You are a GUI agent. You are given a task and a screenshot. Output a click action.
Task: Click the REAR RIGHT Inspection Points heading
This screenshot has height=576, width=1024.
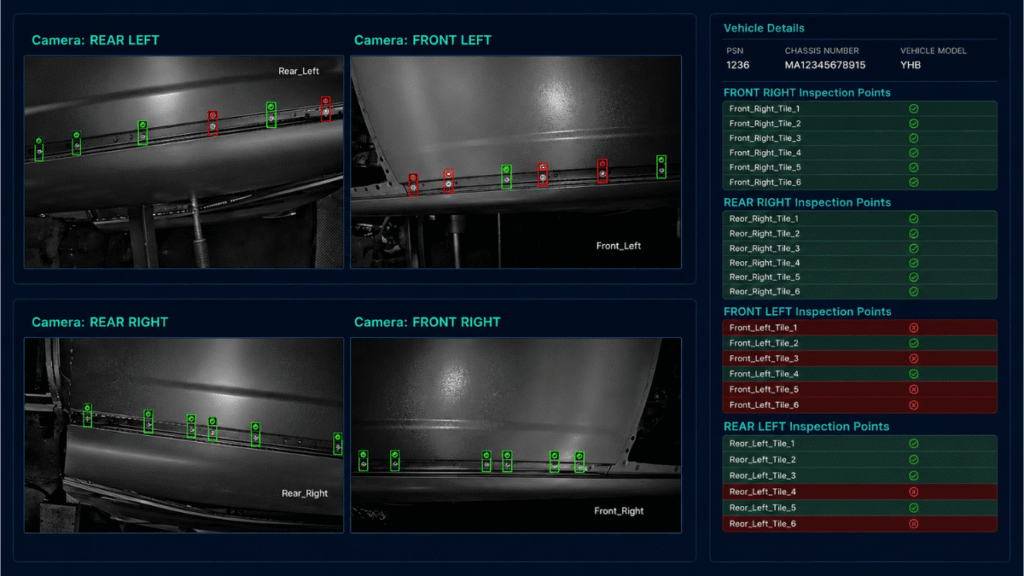[807, 202]
